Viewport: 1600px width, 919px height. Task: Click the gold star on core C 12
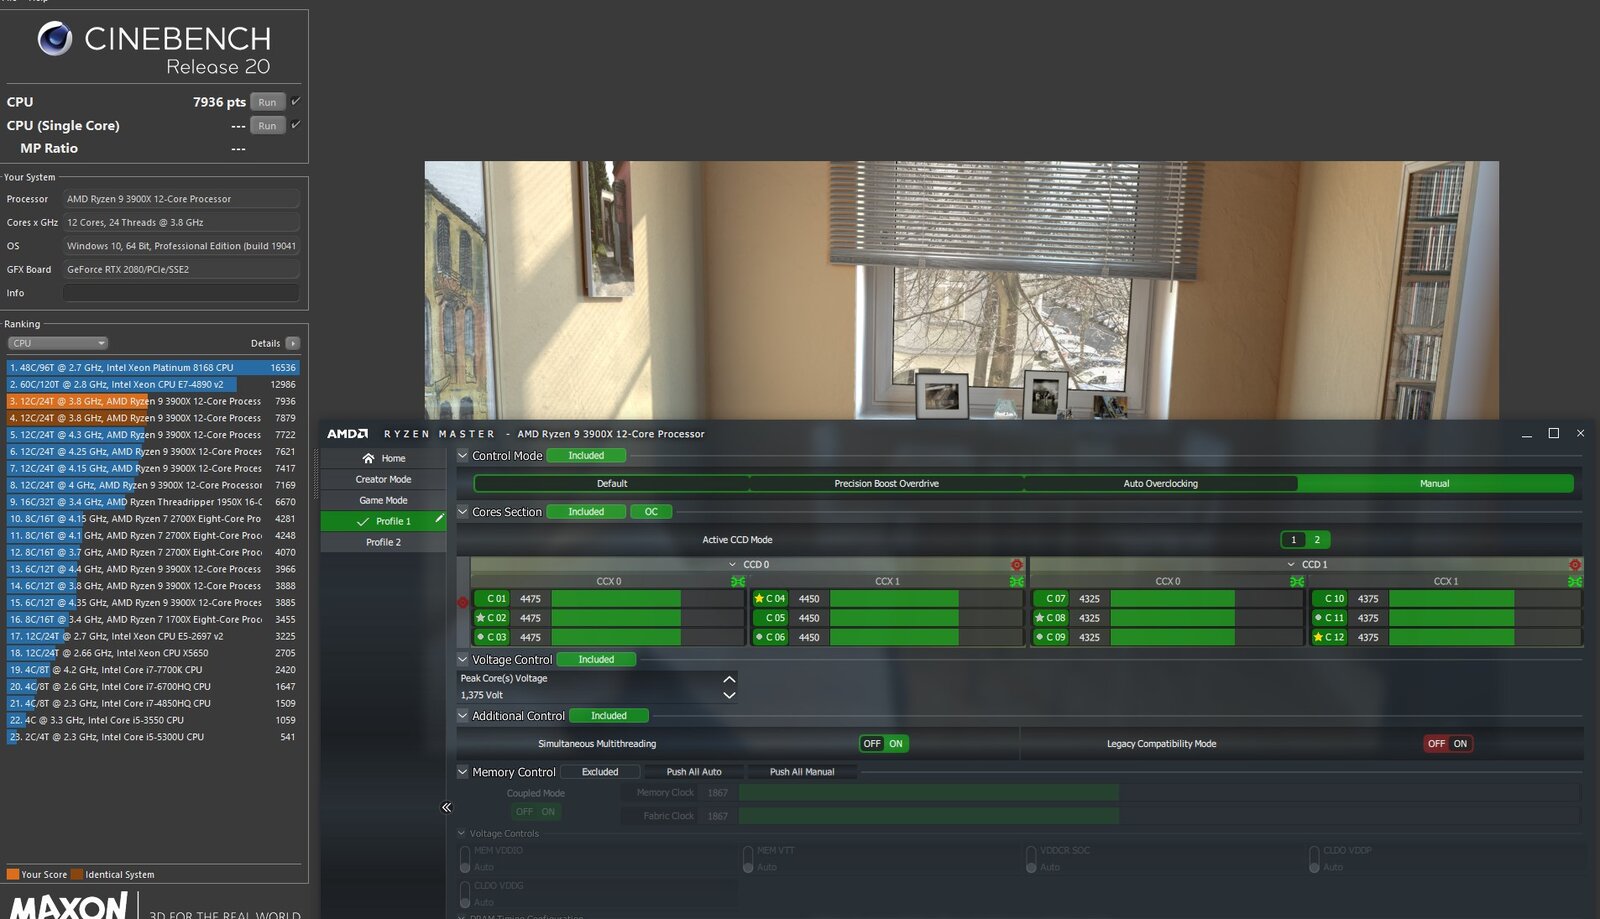pyautogui.click(x=1318, y=636)
